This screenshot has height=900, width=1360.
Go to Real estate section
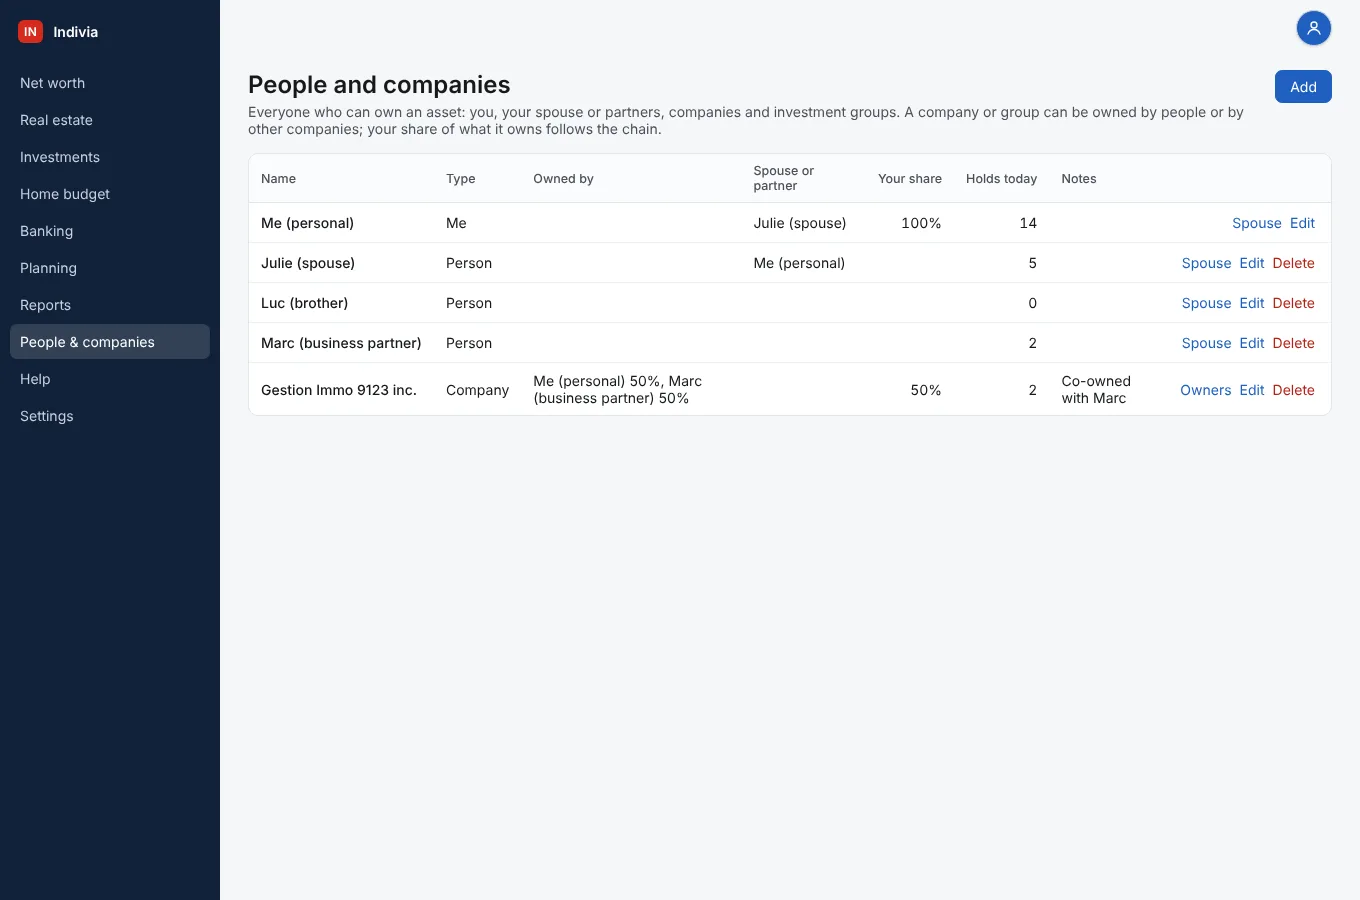[110, 120]
